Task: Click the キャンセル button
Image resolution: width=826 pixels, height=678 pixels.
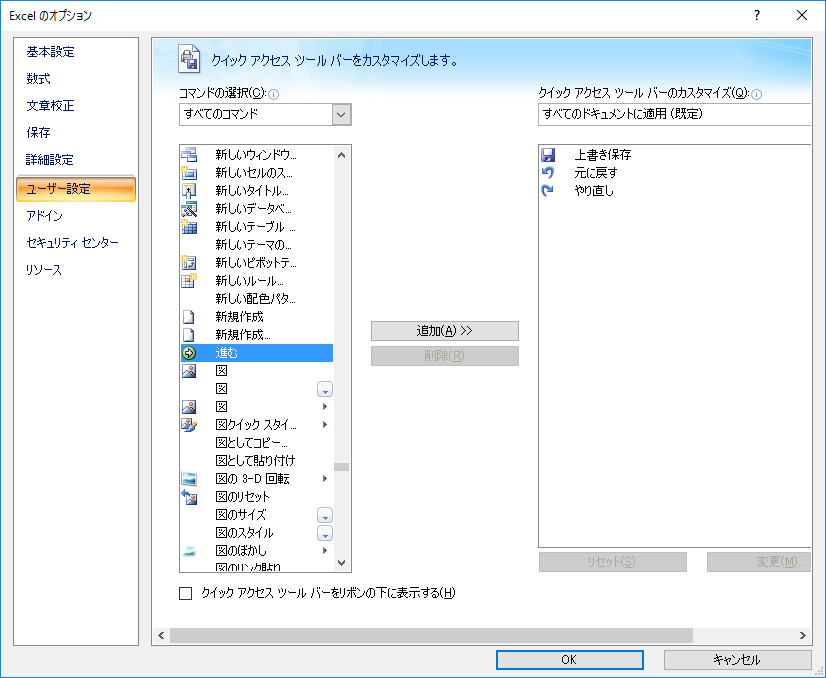Action: point(737,660)
